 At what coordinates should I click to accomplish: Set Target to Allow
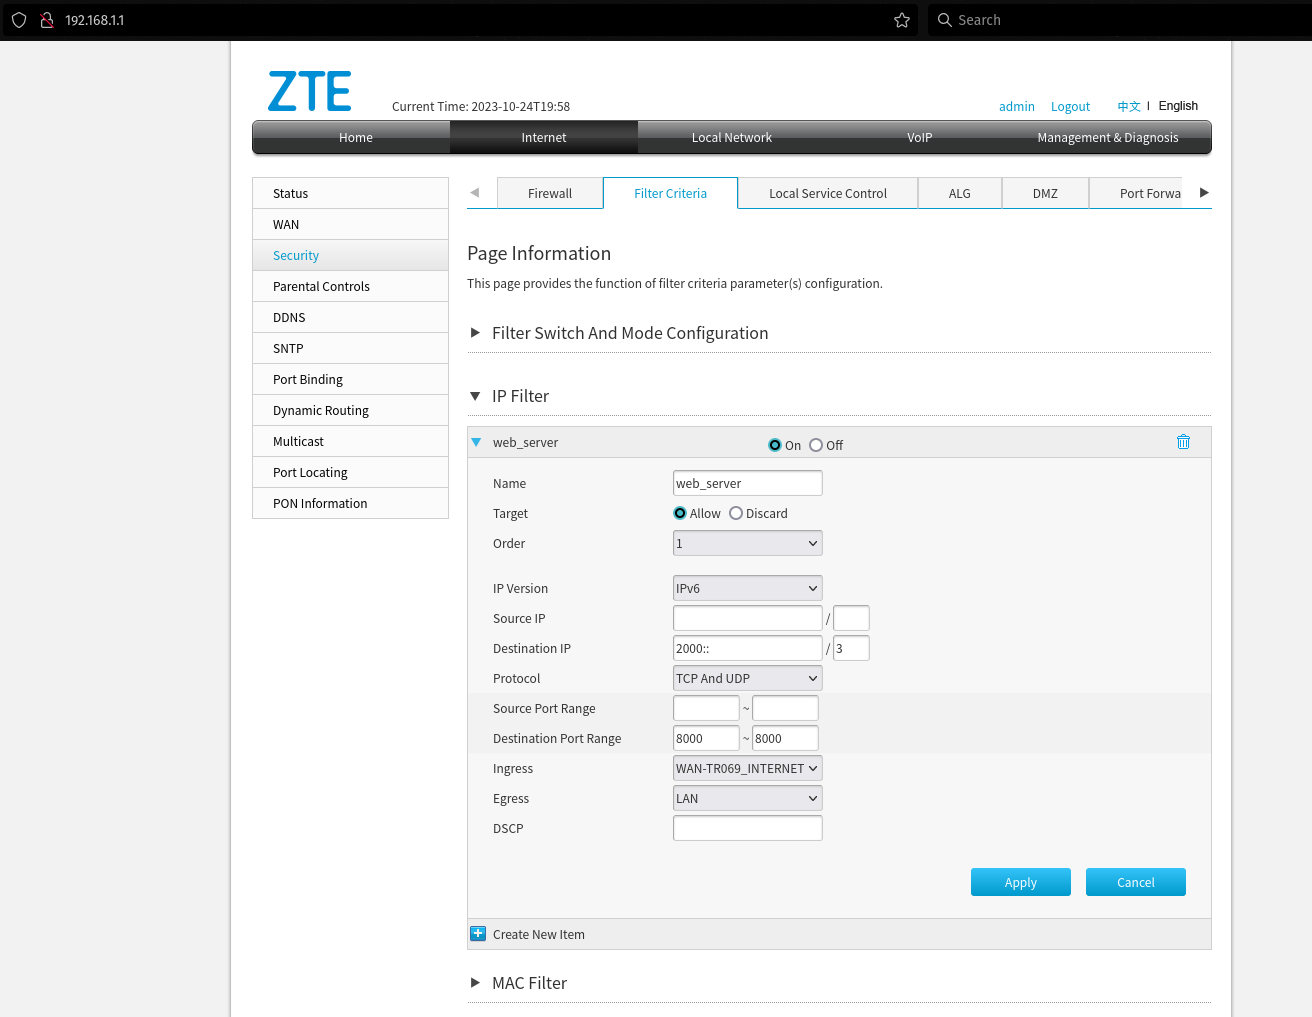[680, 513]
